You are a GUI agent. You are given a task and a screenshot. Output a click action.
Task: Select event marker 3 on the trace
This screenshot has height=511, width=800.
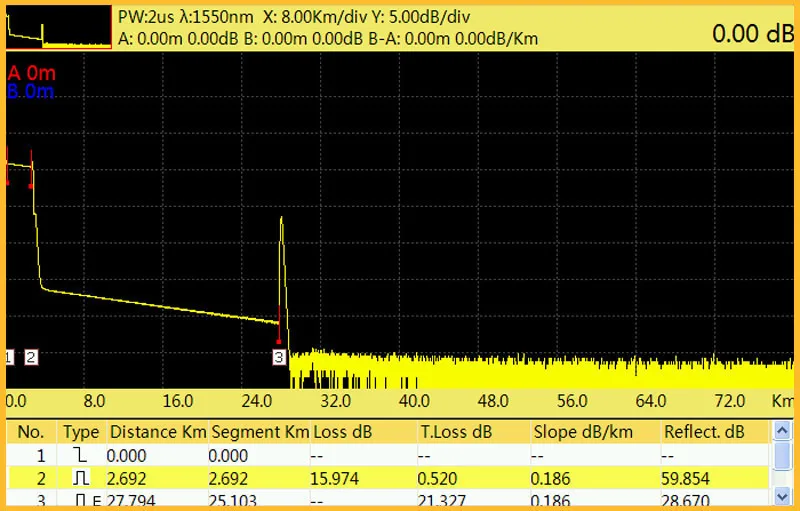279,357
